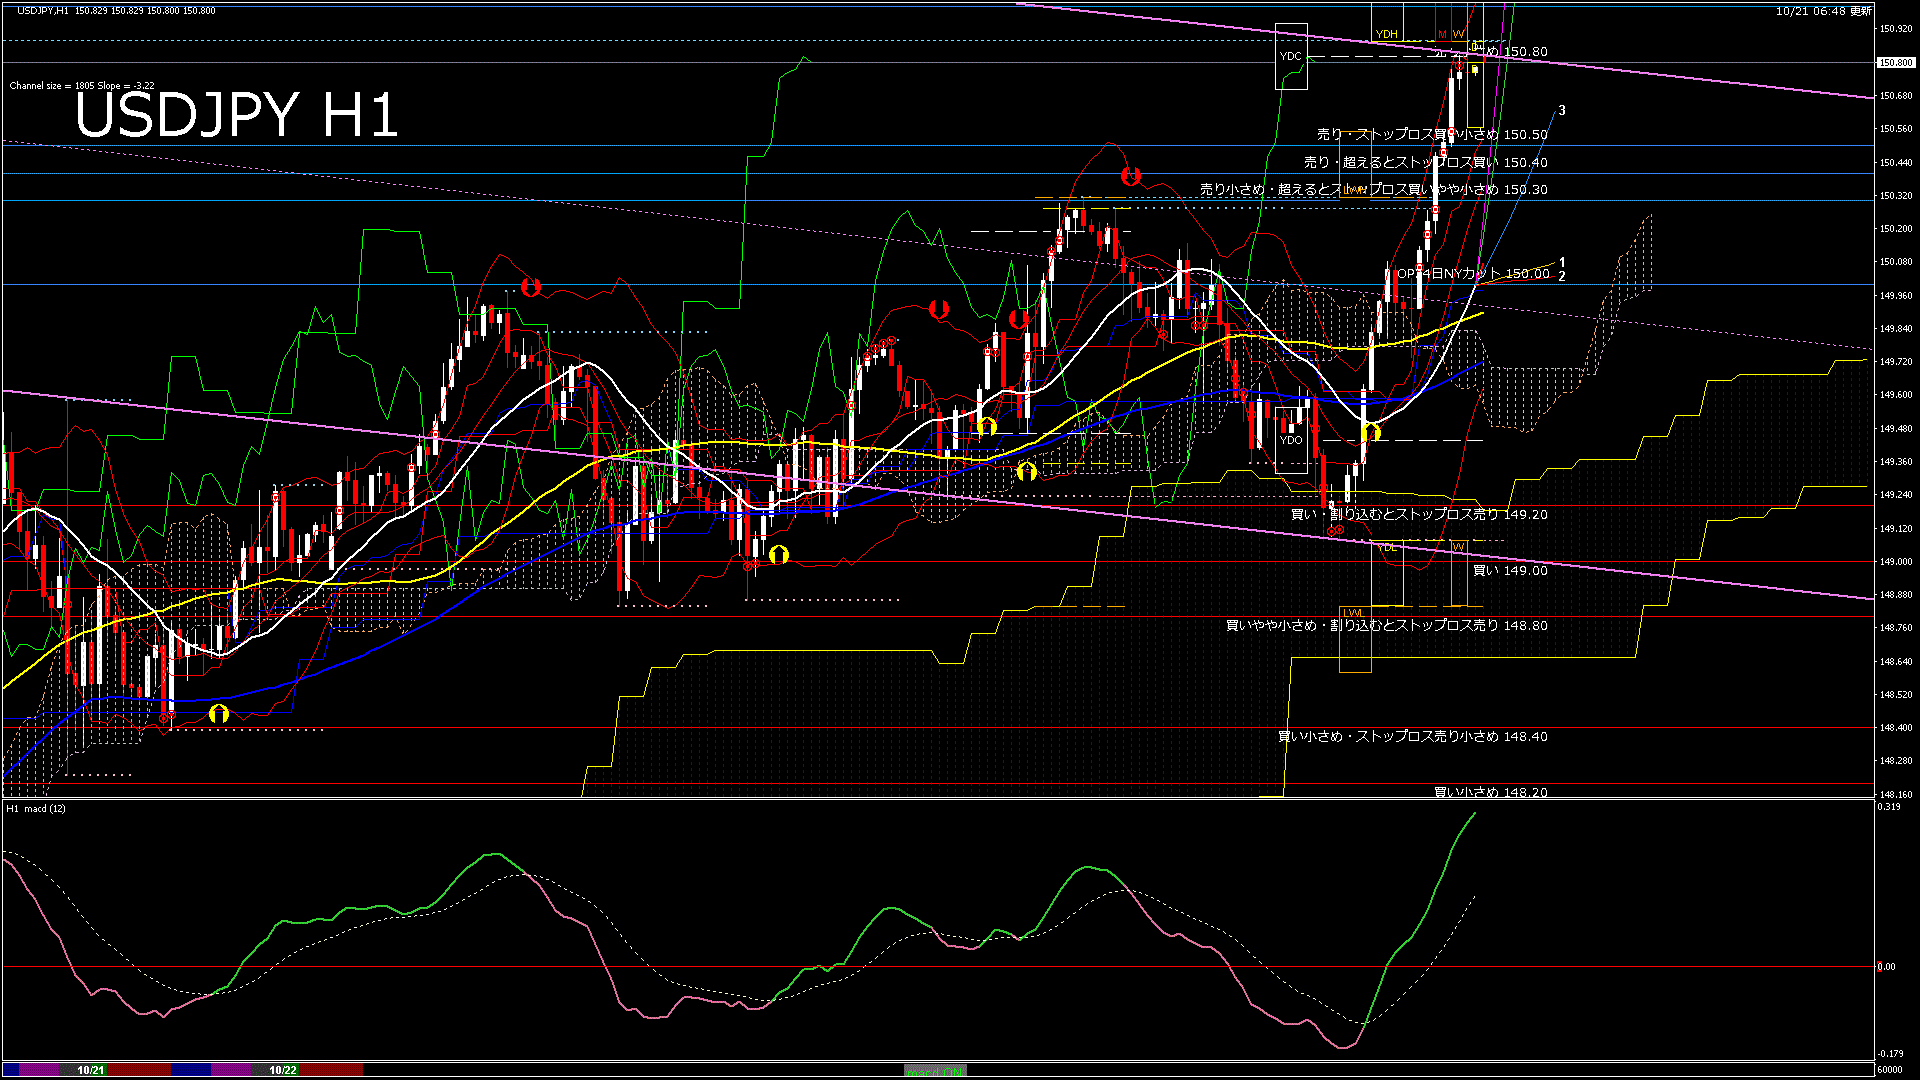This screenshot has height=1080, width=1920.
Task: Select the 買いやや小さめ 148.80 order label
Action: click(1387, 625)
